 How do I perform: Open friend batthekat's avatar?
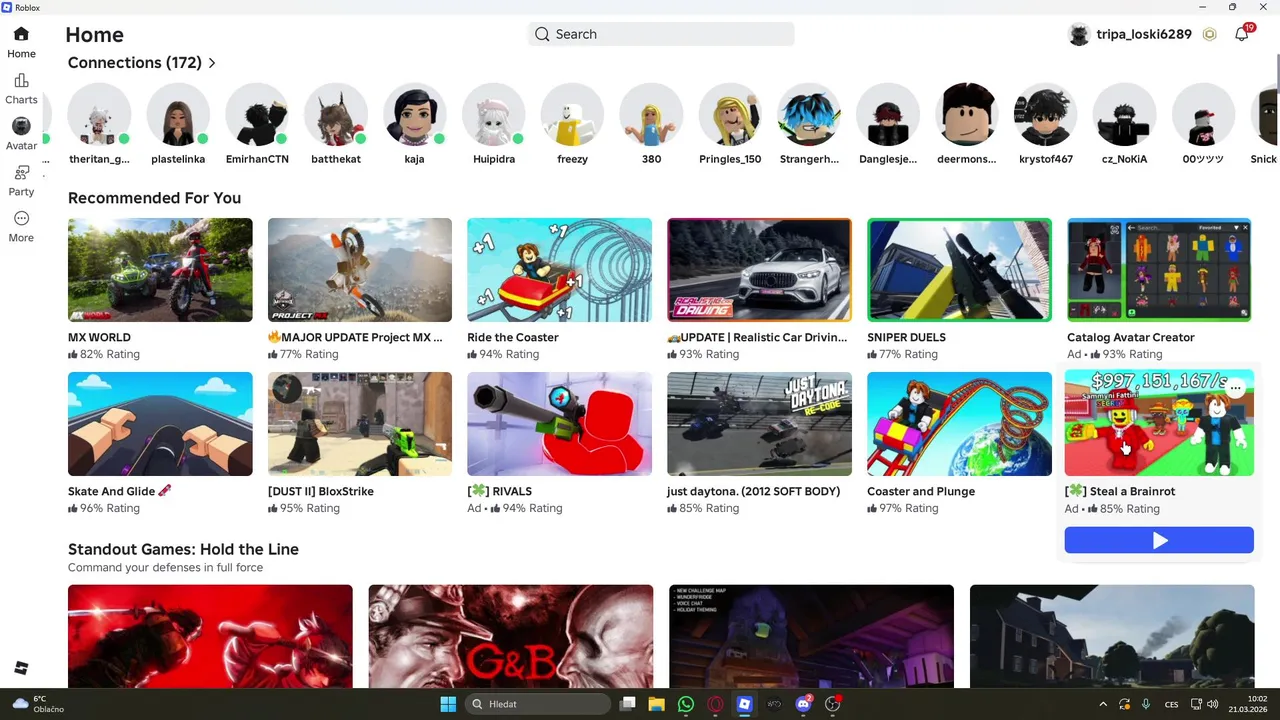[x=336, y=115]
